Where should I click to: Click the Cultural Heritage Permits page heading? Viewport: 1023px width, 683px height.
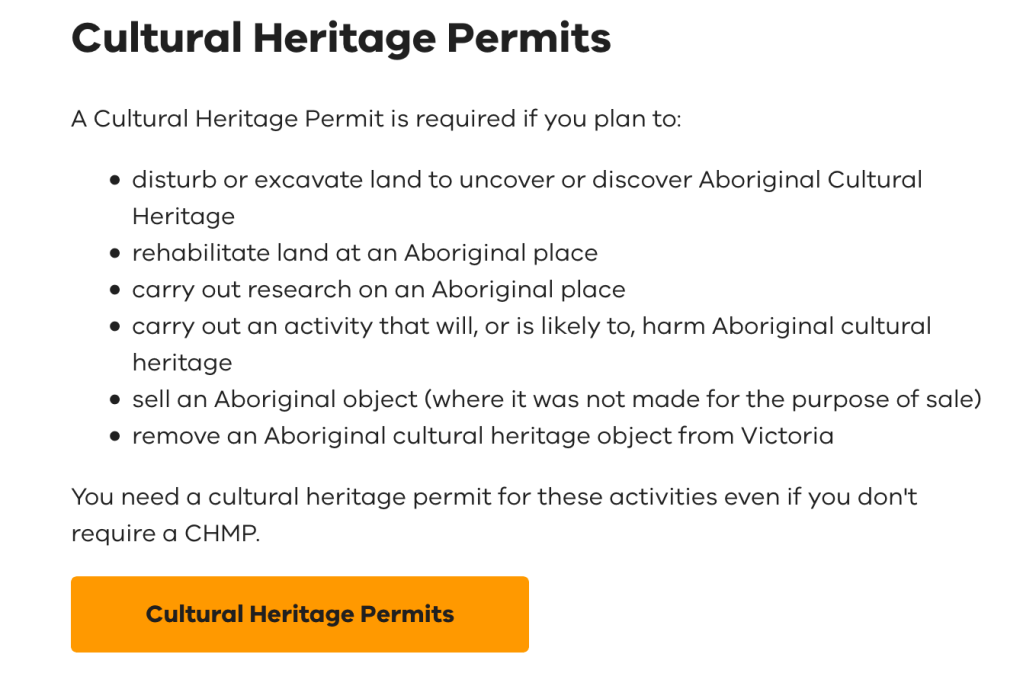[340, 39]
